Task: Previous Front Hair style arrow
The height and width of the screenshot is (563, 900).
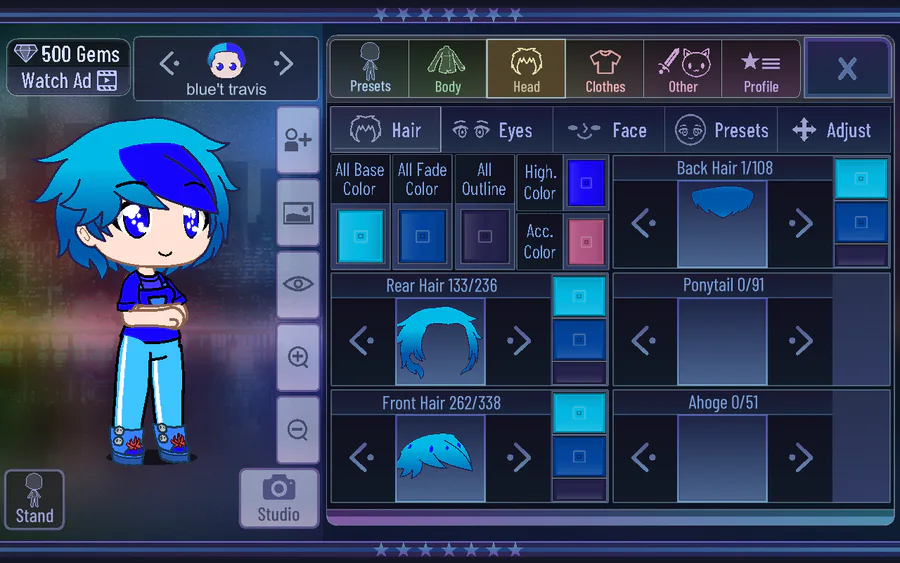Action: click(362, 457)
